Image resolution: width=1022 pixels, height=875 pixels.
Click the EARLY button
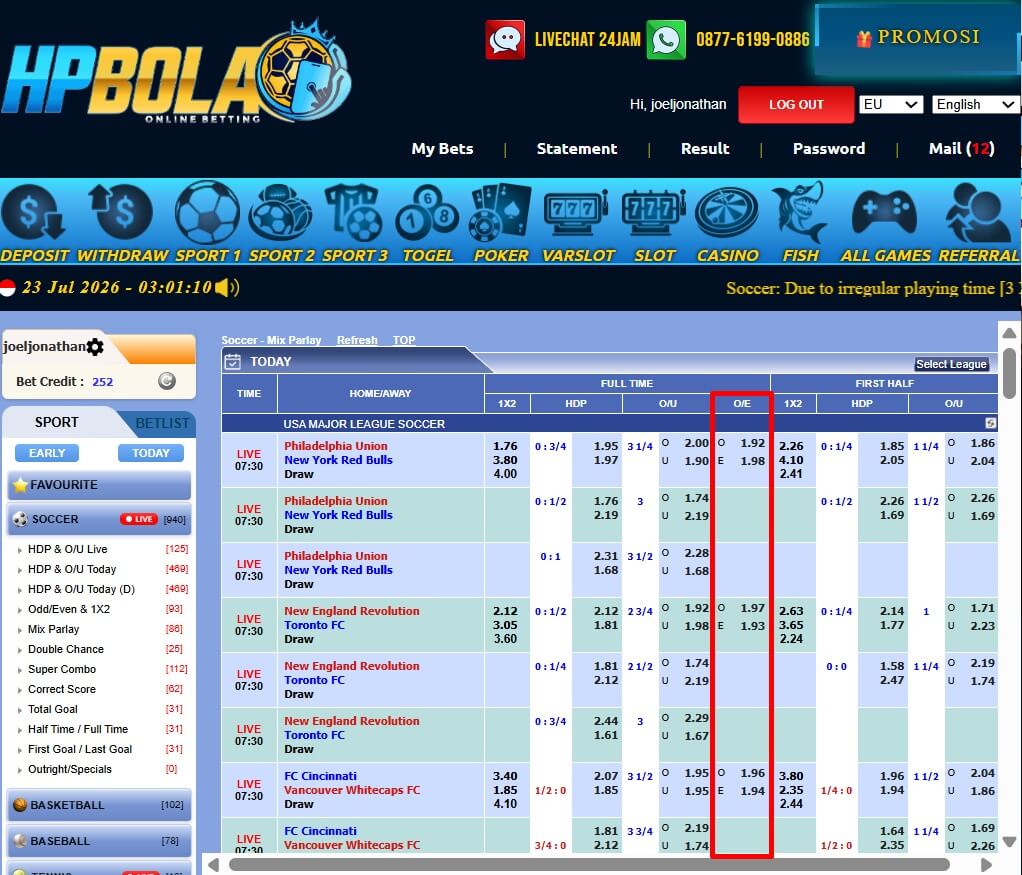coord(47,453)
